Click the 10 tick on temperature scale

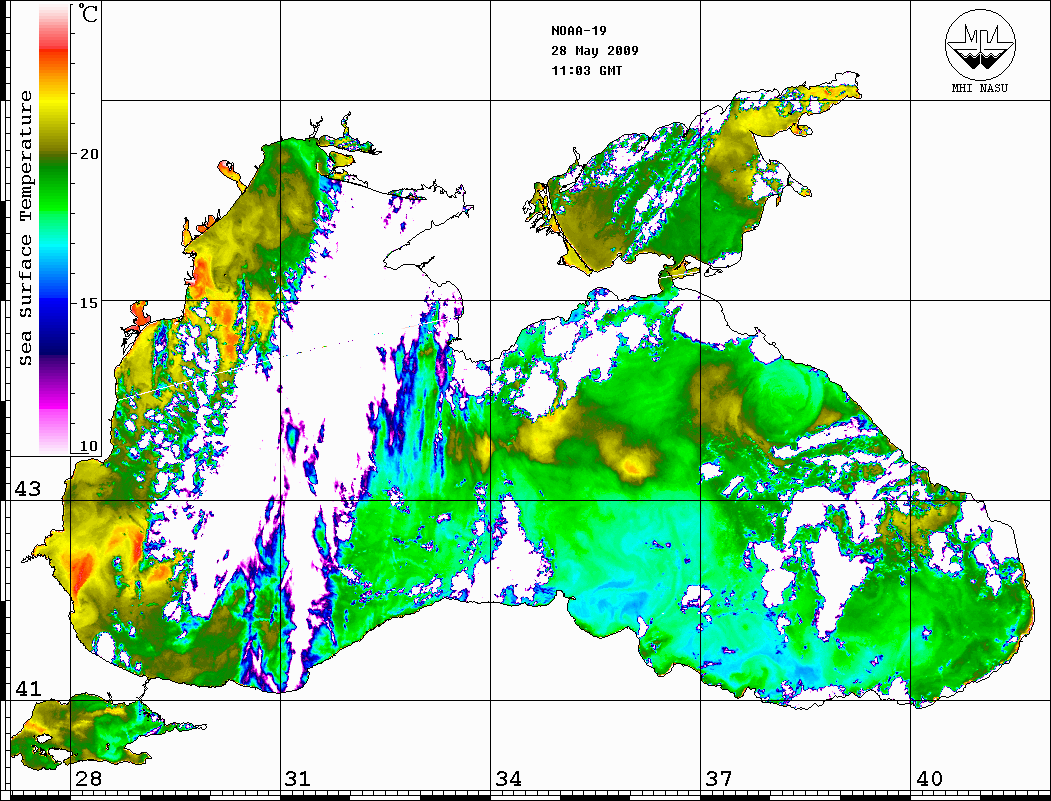click(88, 446)
